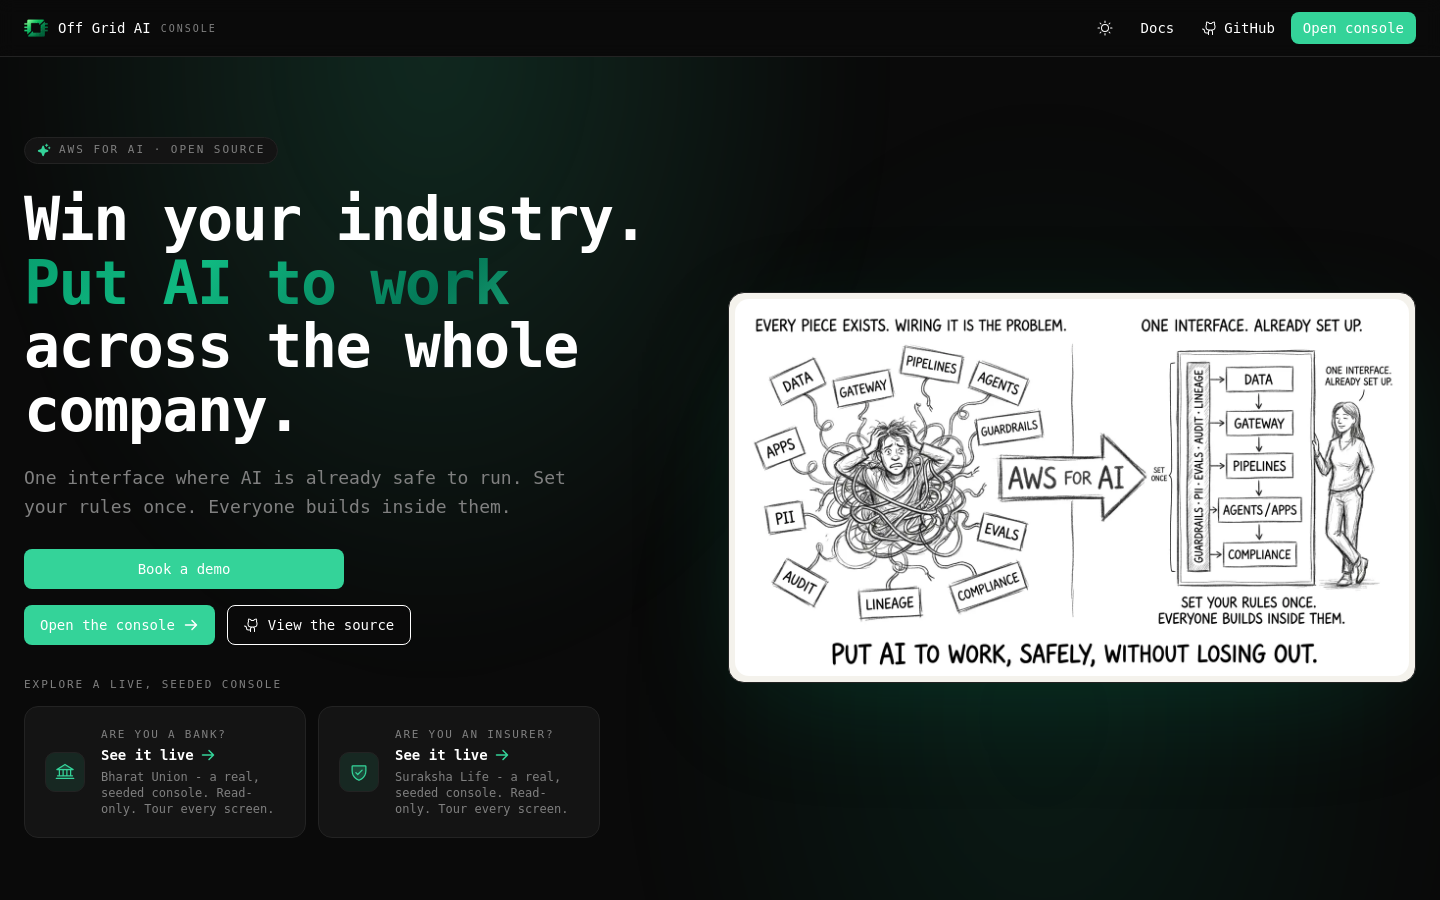This screenshot has width=1440, height=900.
Task: Click the AWS FOR AI · OPEN SOURCE badge
Action: [x=151, y=150]
